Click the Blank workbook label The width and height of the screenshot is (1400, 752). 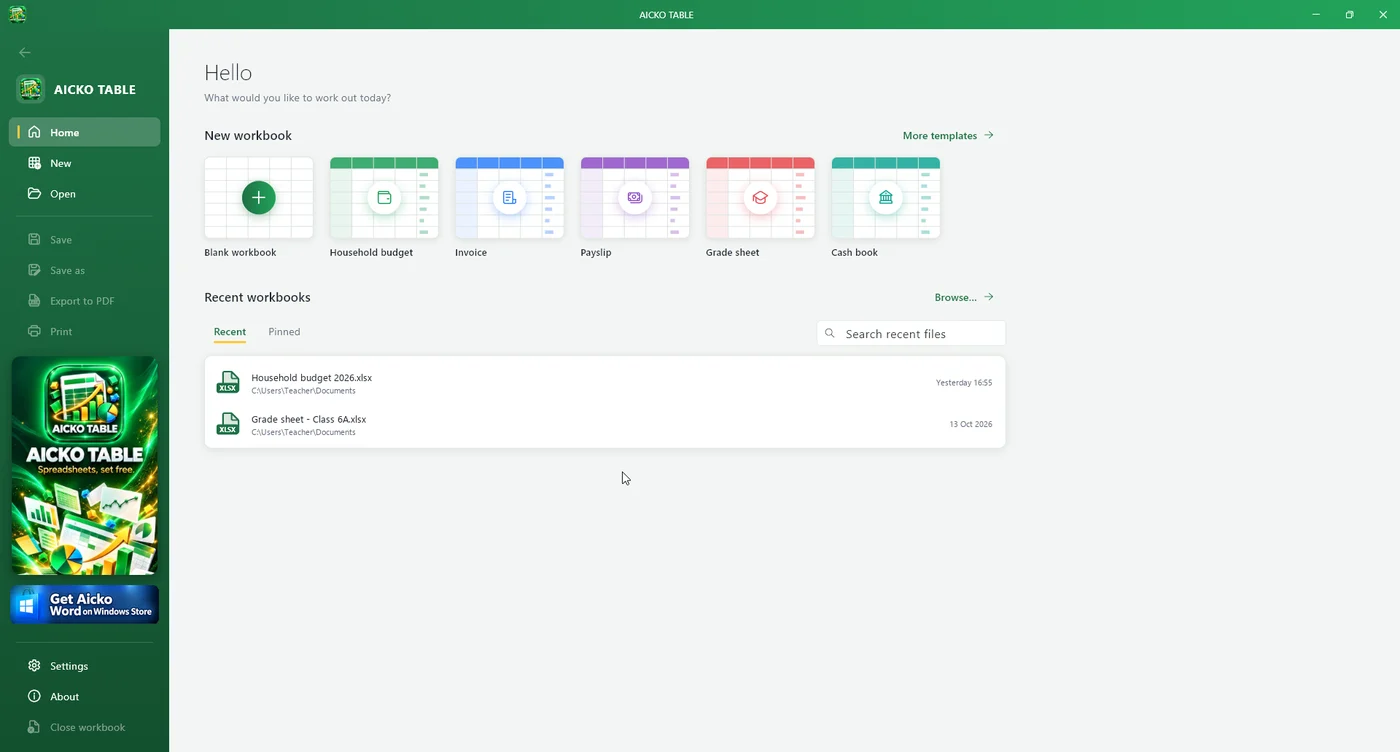[x=240, y=253]
